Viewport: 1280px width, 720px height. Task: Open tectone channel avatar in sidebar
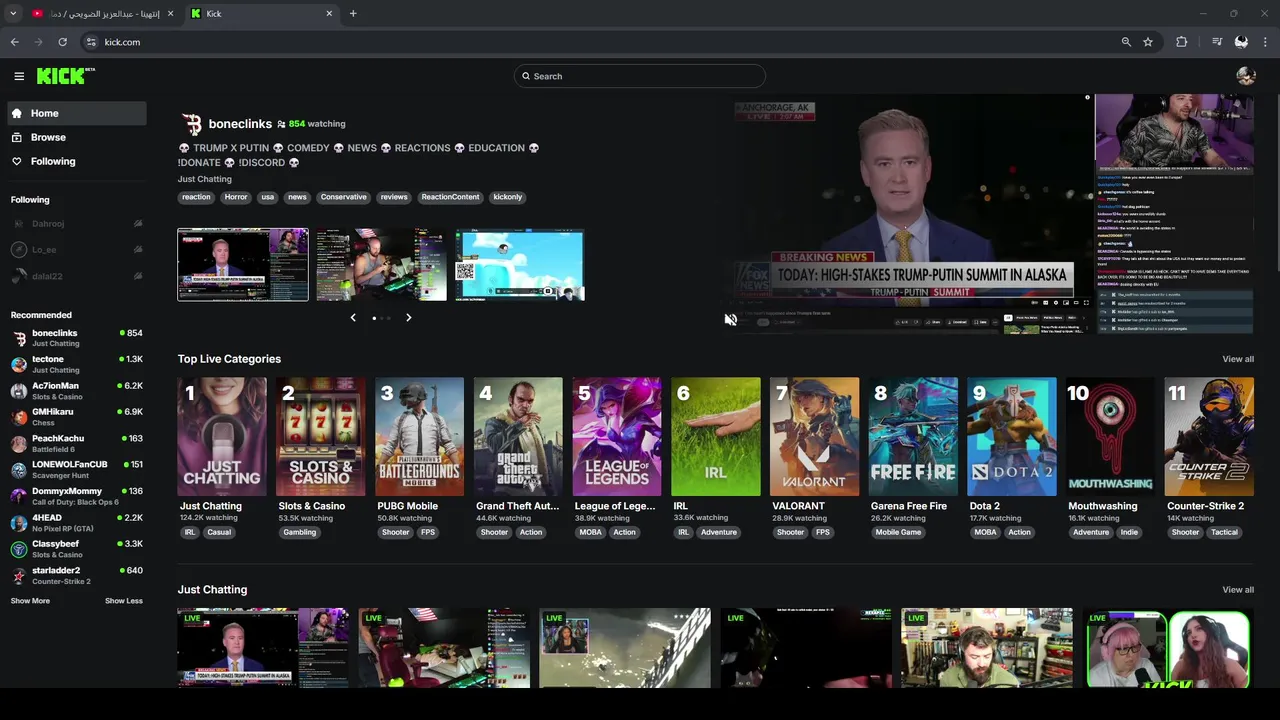click(x=19, y=364)
